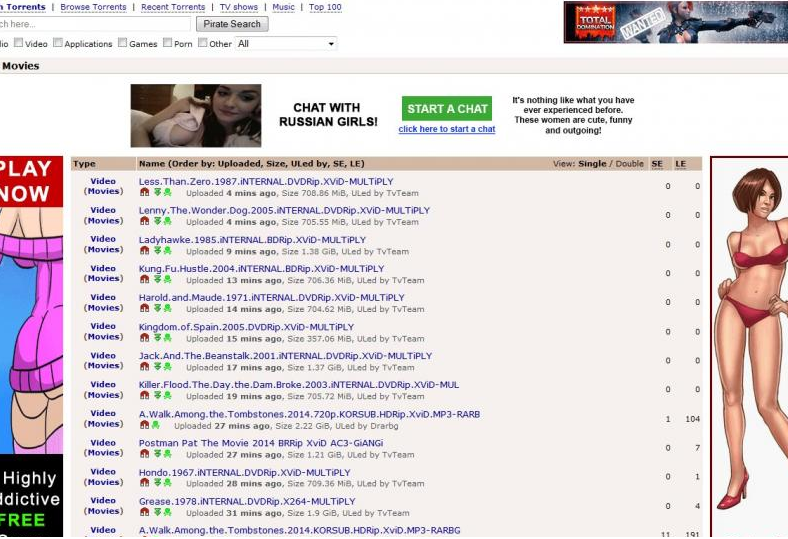The image size is (788, 539).
Task: Expand the All category dropdown
Action: [286, 44]
